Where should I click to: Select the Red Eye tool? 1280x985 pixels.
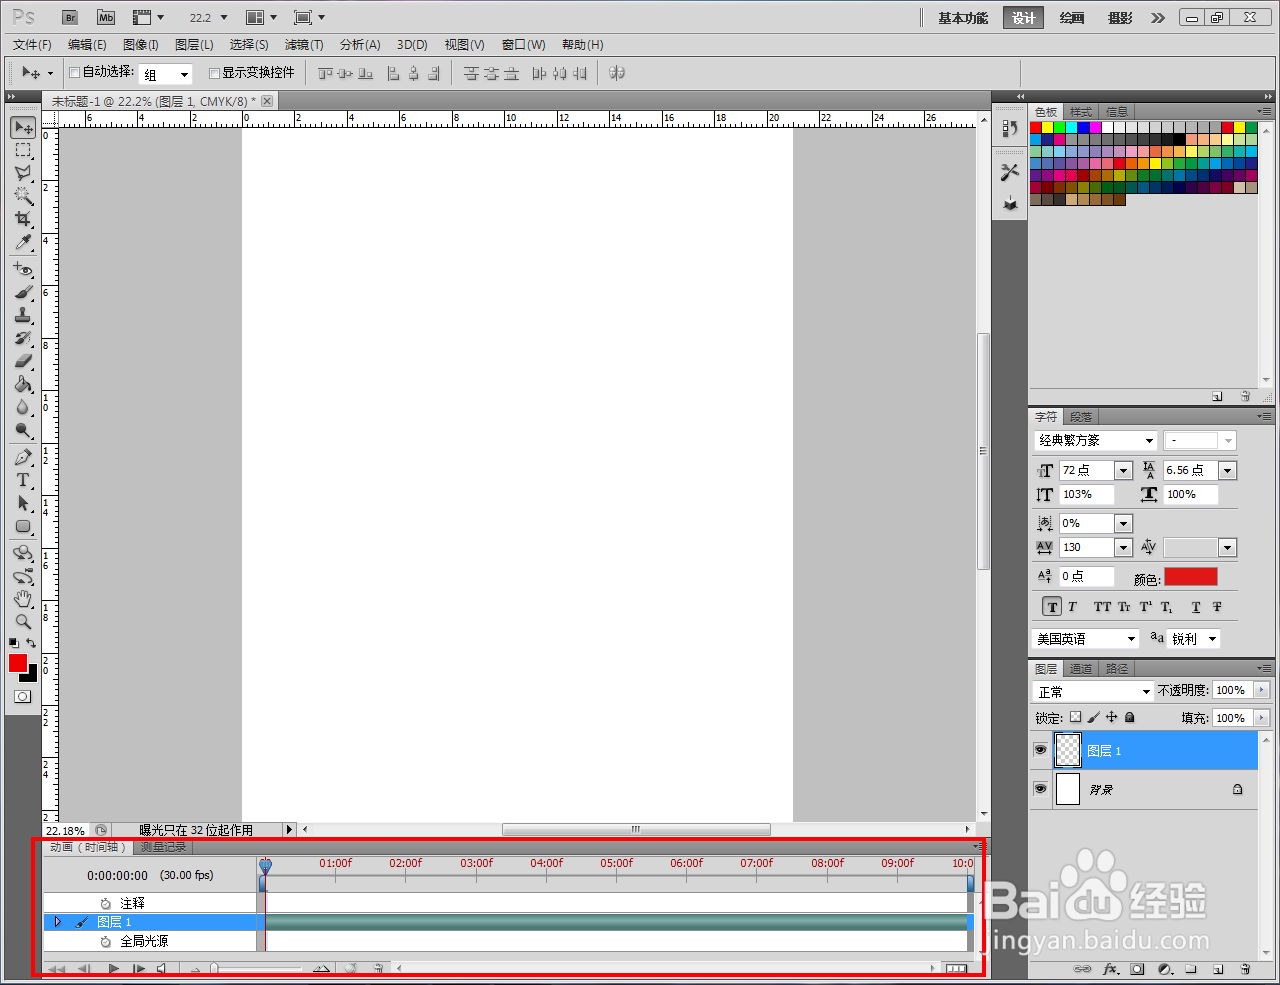(x=23, y=270)
